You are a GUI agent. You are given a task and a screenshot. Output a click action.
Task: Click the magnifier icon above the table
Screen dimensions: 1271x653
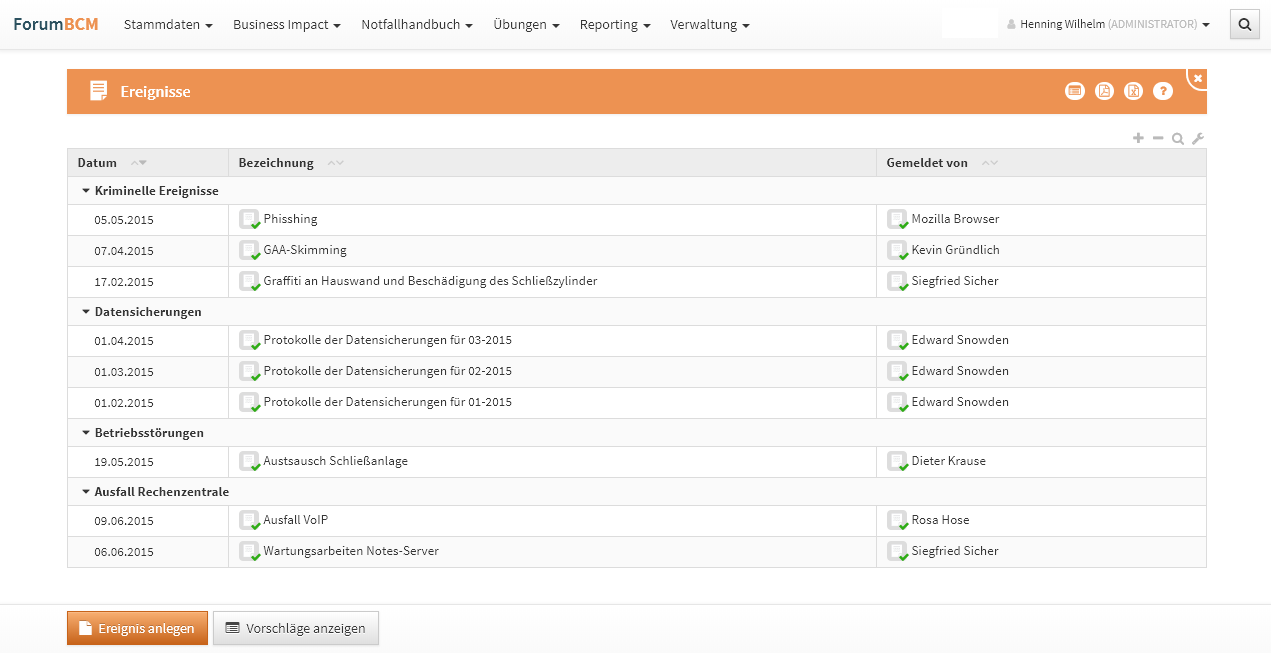tap(1178, 139)
